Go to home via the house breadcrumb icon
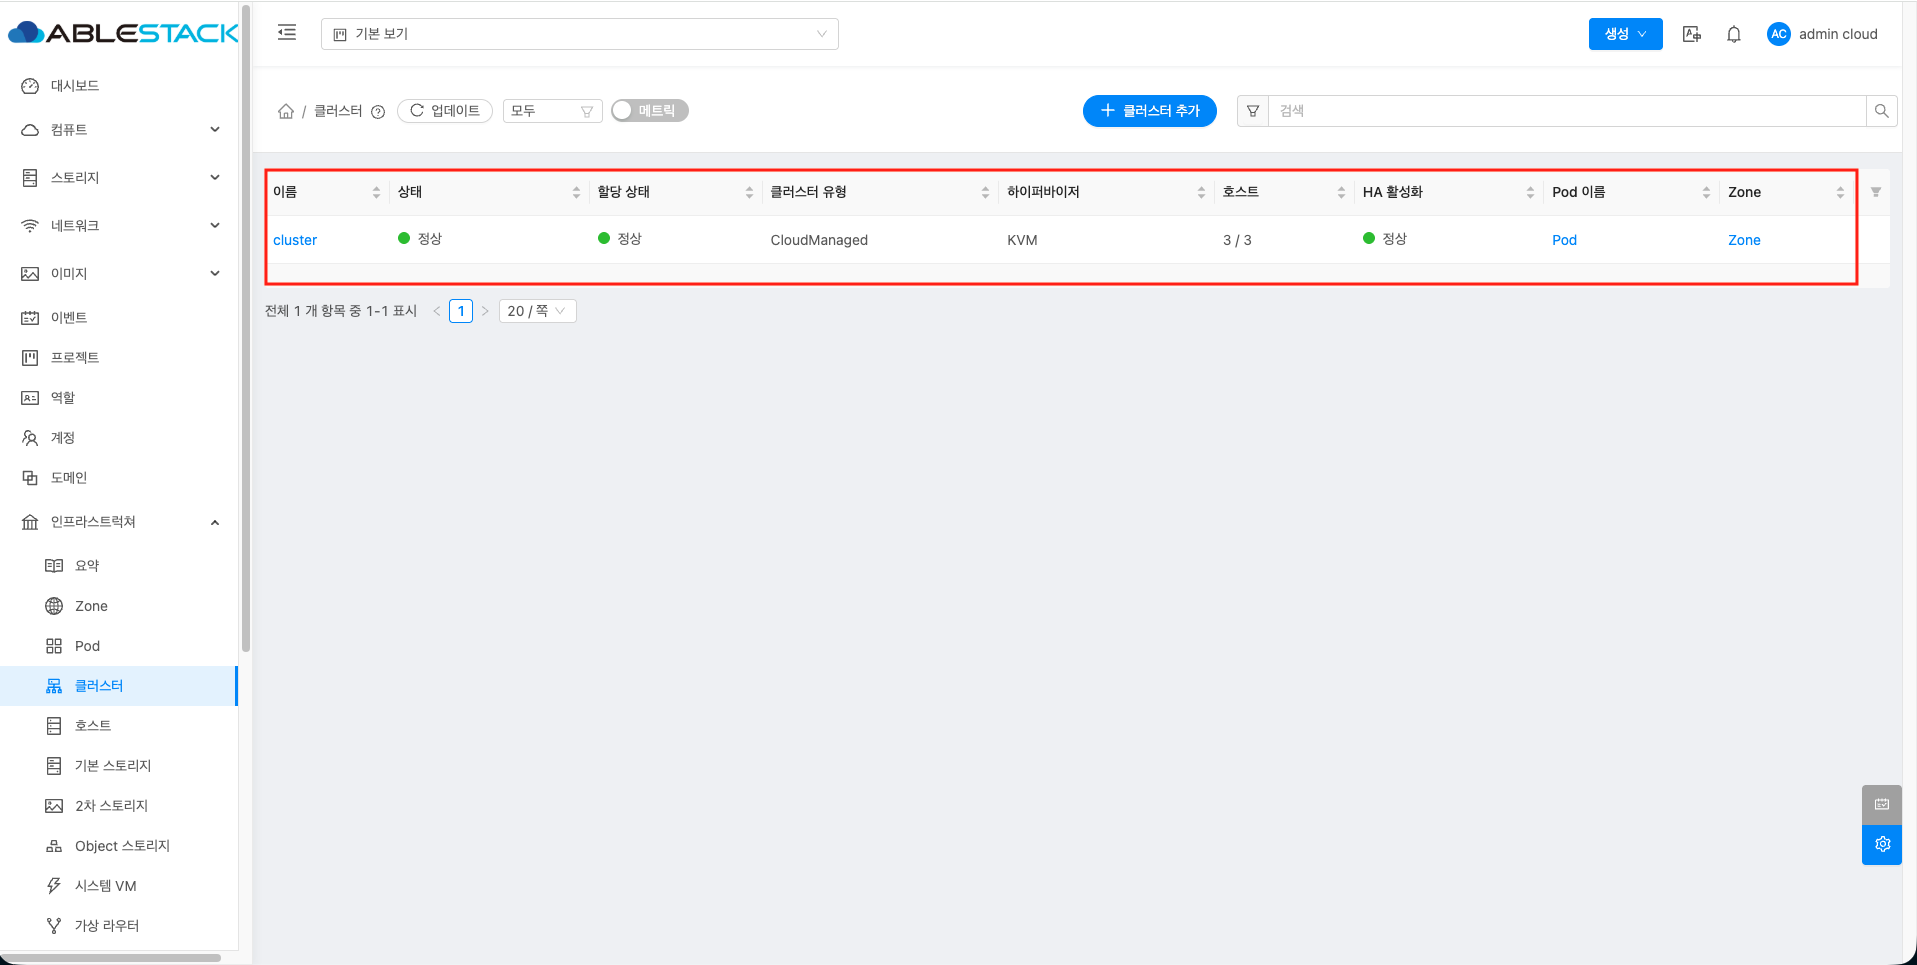Viewport: 1917px width, 965px height. pyautogui.click(x=286, y=111)
